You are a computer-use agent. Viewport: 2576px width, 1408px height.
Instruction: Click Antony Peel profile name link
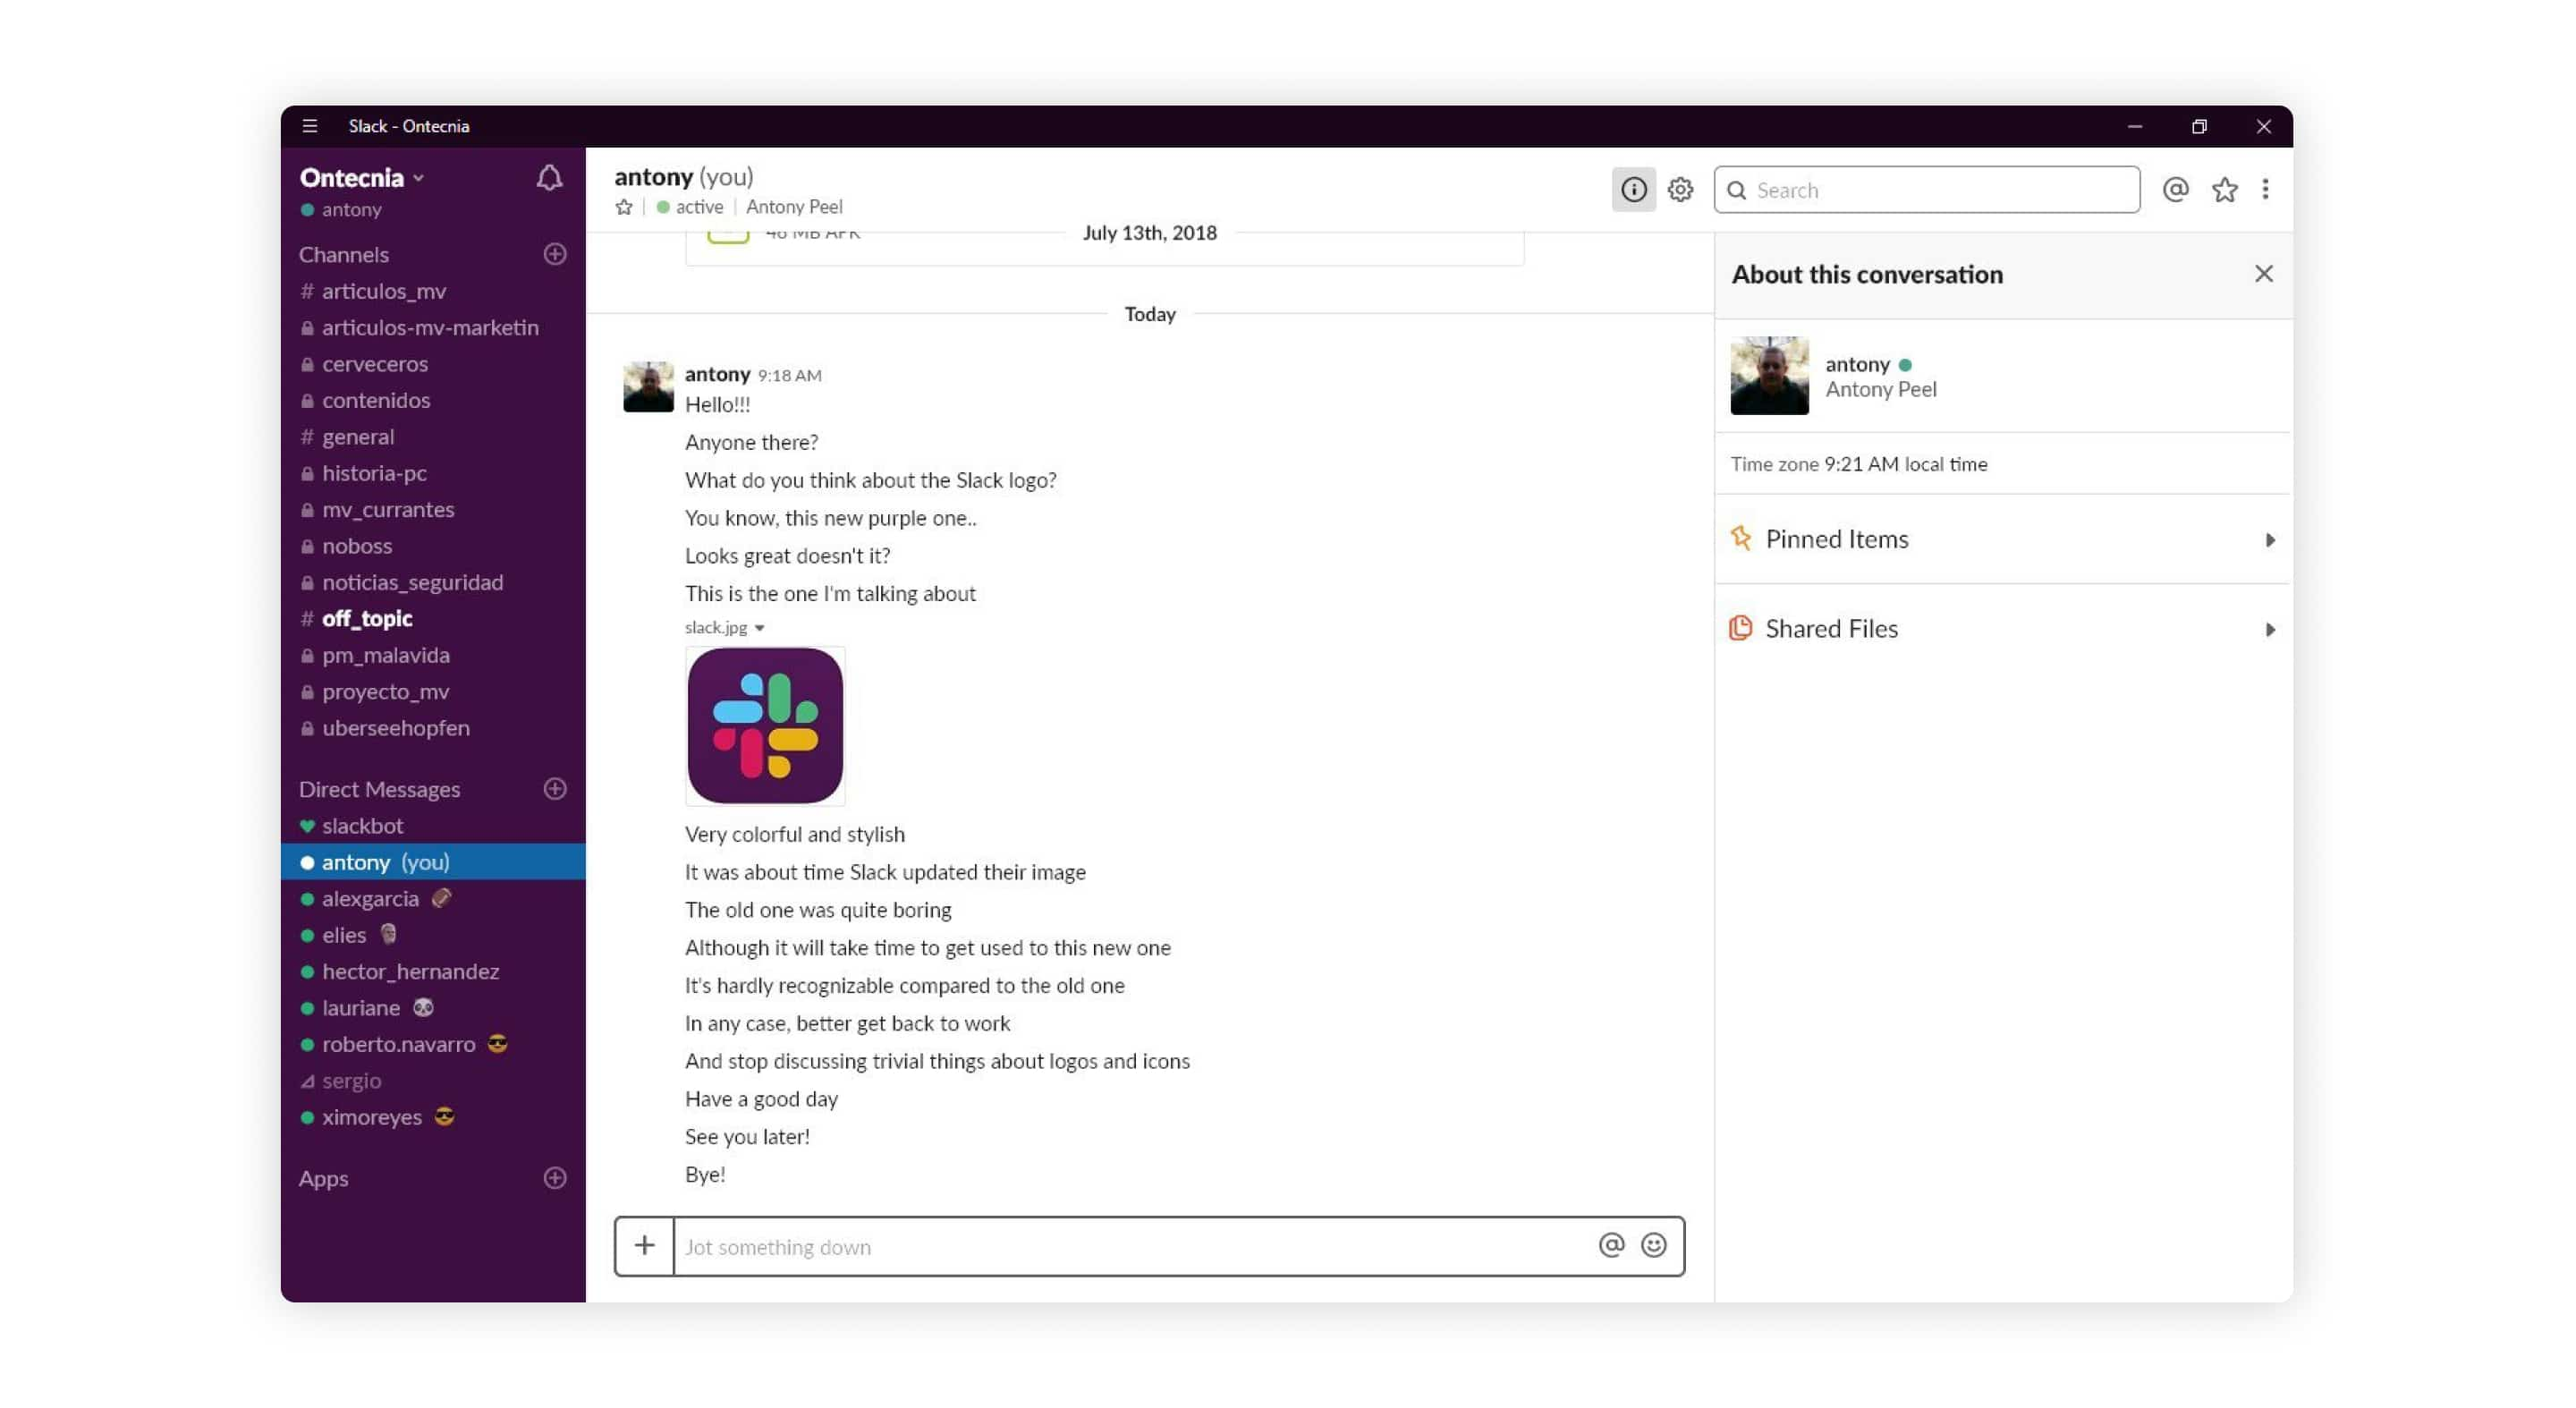(x=792, y=207)
